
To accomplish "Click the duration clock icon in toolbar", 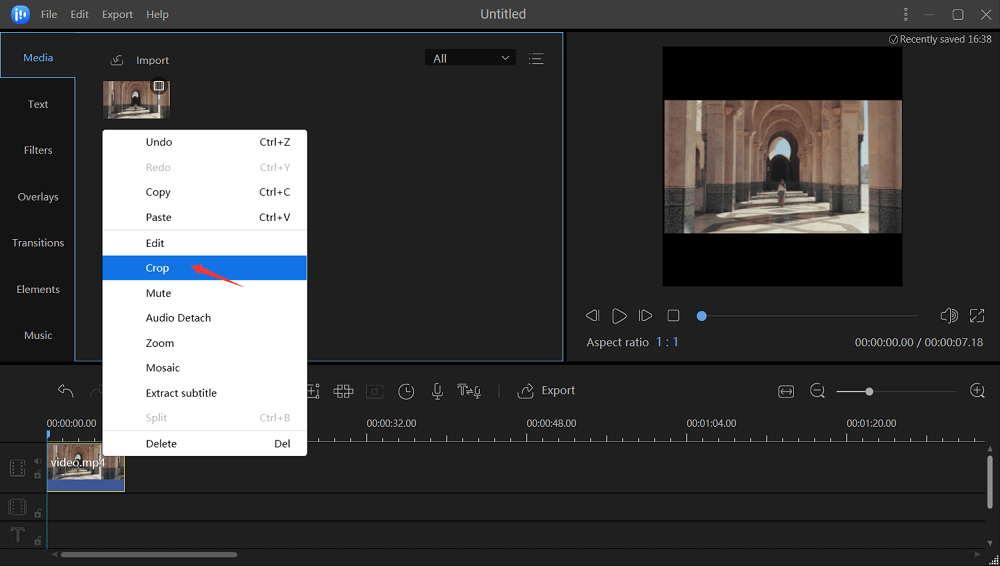I will 406,391.
